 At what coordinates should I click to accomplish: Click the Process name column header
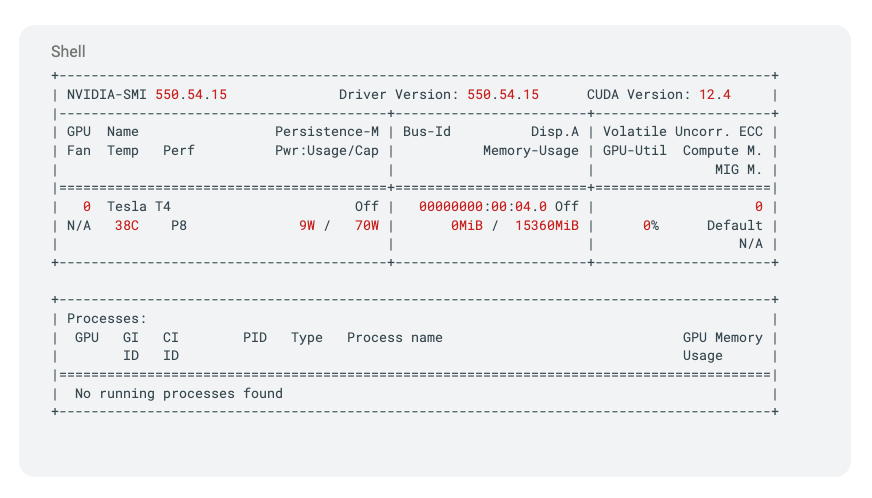(x=394, y=338)
